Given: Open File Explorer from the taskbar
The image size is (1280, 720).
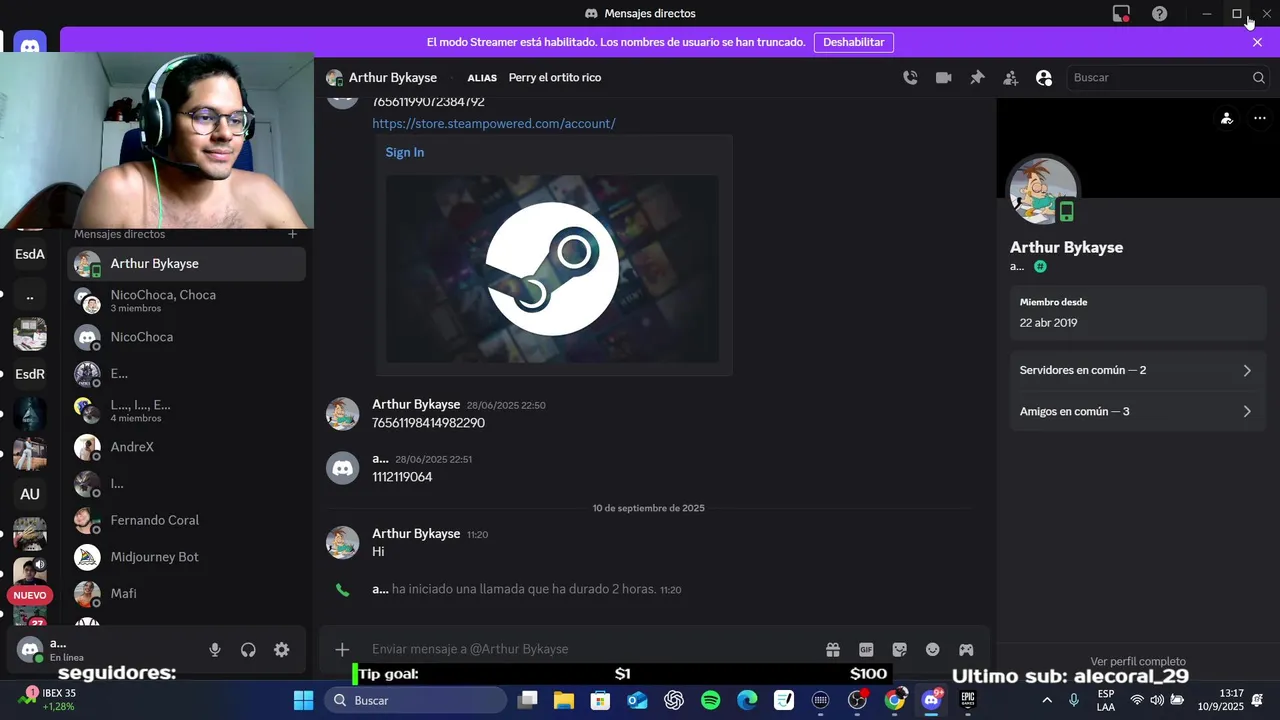Looking at the screenshot, I should pos(564,700).
